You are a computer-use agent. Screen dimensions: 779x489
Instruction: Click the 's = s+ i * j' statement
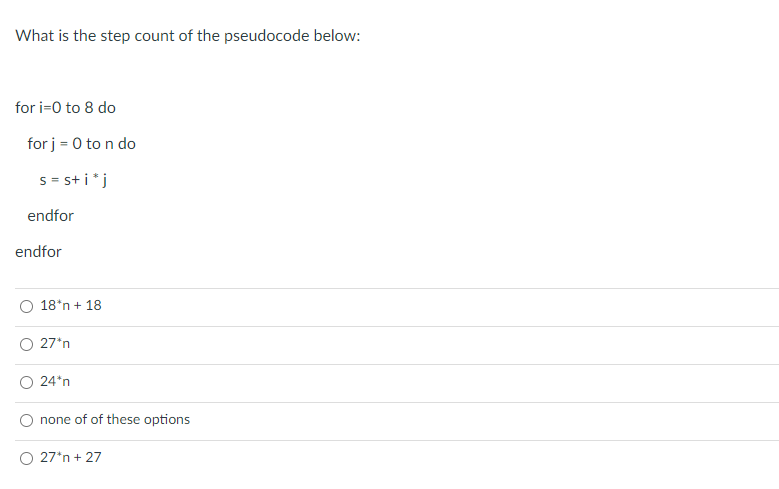pyautogui.click(x=74, y=180)
